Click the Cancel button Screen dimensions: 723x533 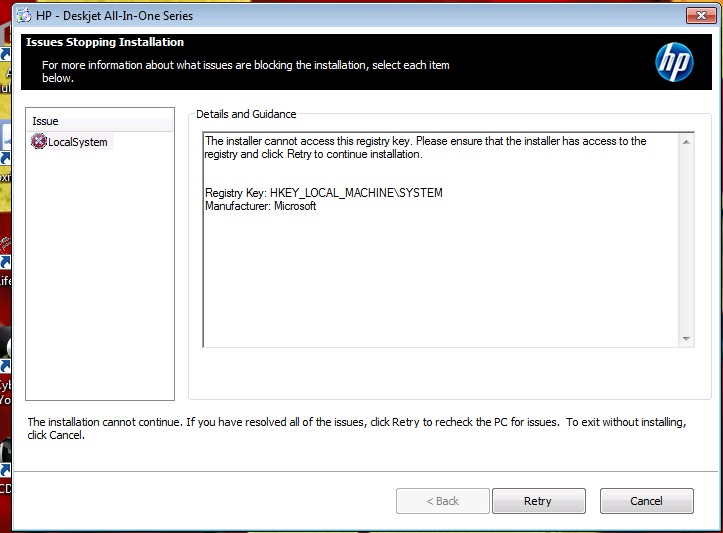point(646,501)
